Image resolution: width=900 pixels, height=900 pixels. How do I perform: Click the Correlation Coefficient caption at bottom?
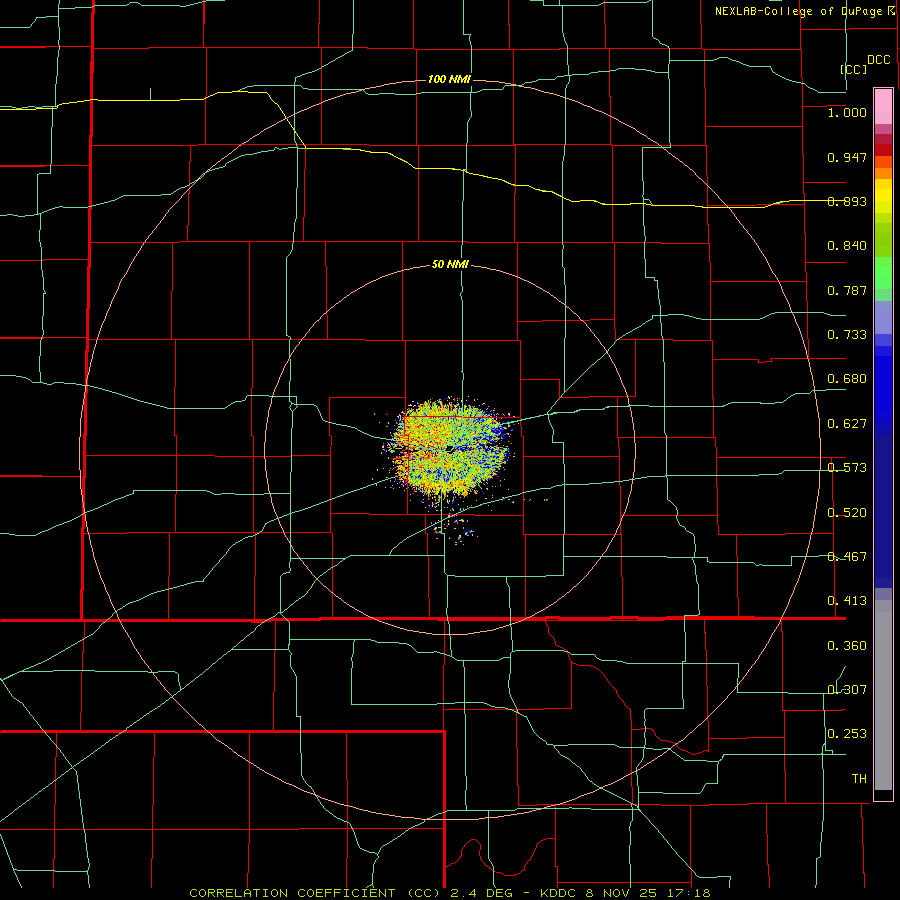point(450,893)
